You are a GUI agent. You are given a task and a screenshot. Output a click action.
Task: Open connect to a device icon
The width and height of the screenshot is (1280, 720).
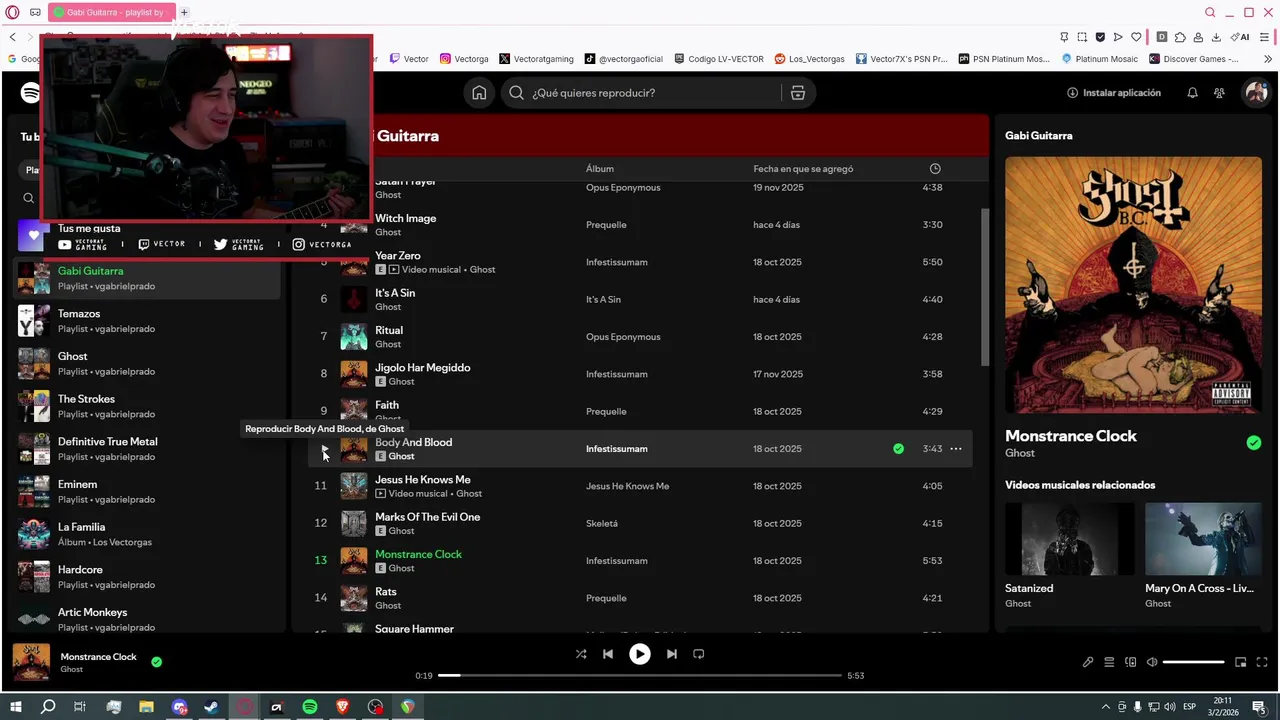point(1131,662)
